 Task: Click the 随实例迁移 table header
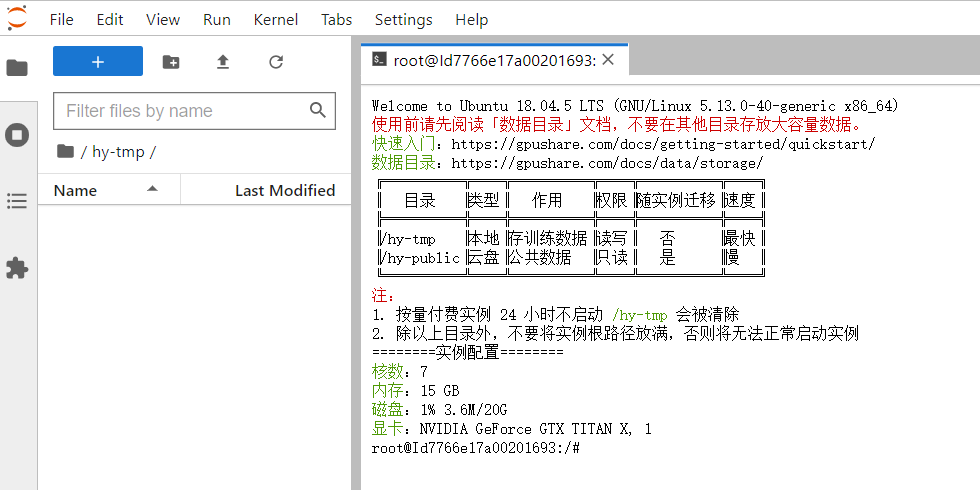tap(678, 201)
